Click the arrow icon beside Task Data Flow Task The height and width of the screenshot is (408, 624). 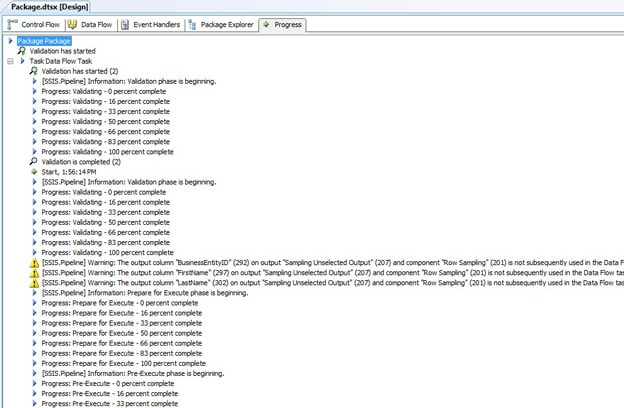pos(22,61)
